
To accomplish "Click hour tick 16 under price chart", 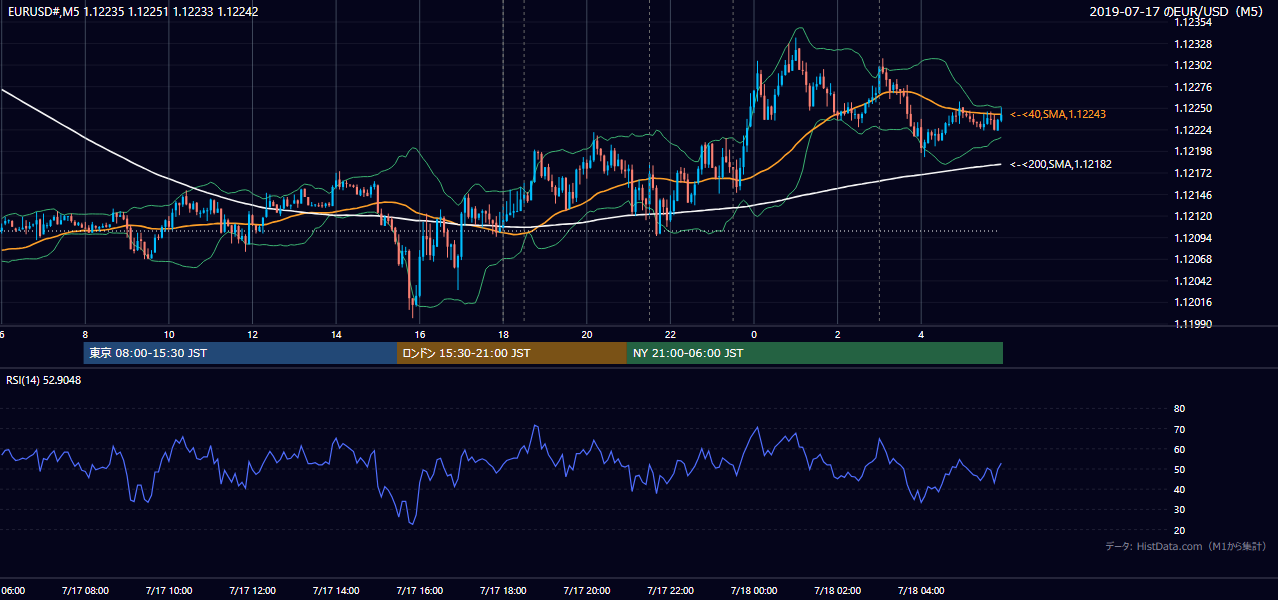I will point(420,335).
